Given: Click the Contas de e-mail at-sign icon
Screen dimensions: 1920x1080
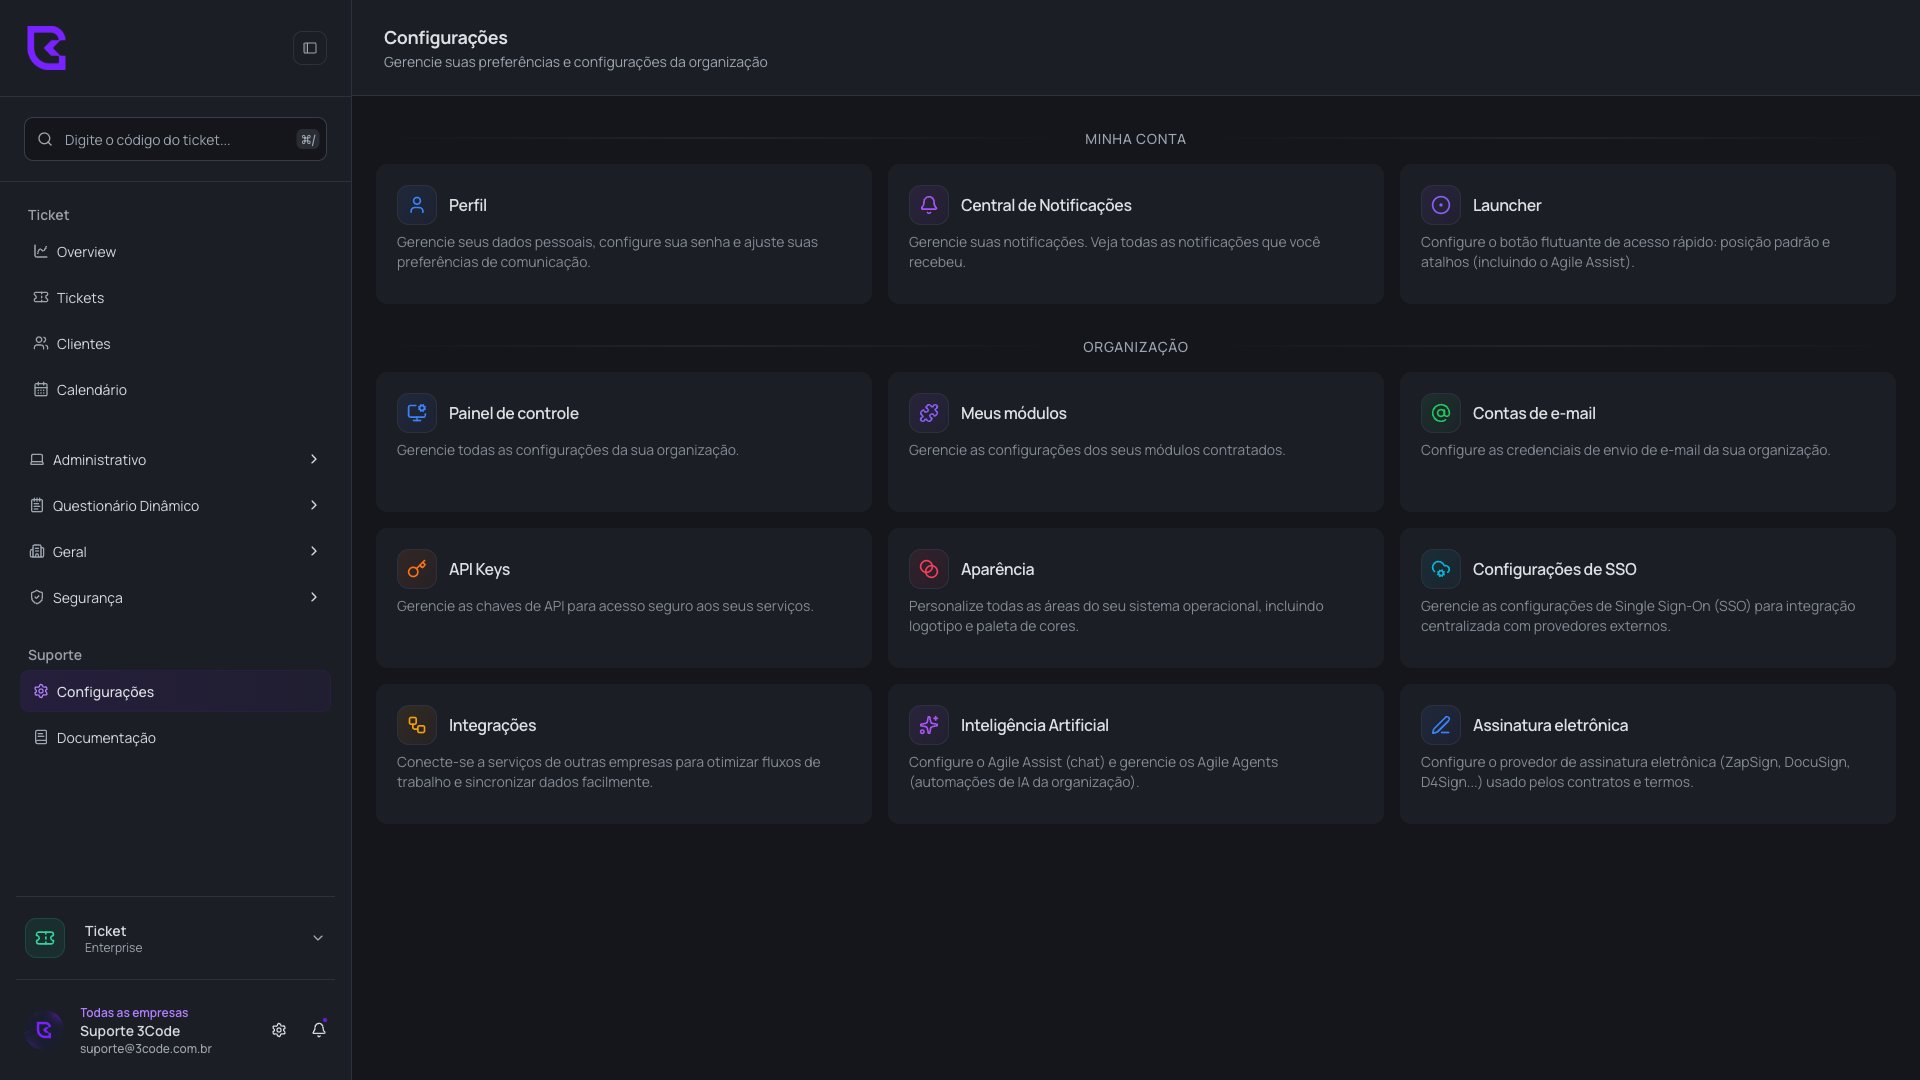Looking at the screenshot, I should pyautogui.click(x=1441, y=413).
